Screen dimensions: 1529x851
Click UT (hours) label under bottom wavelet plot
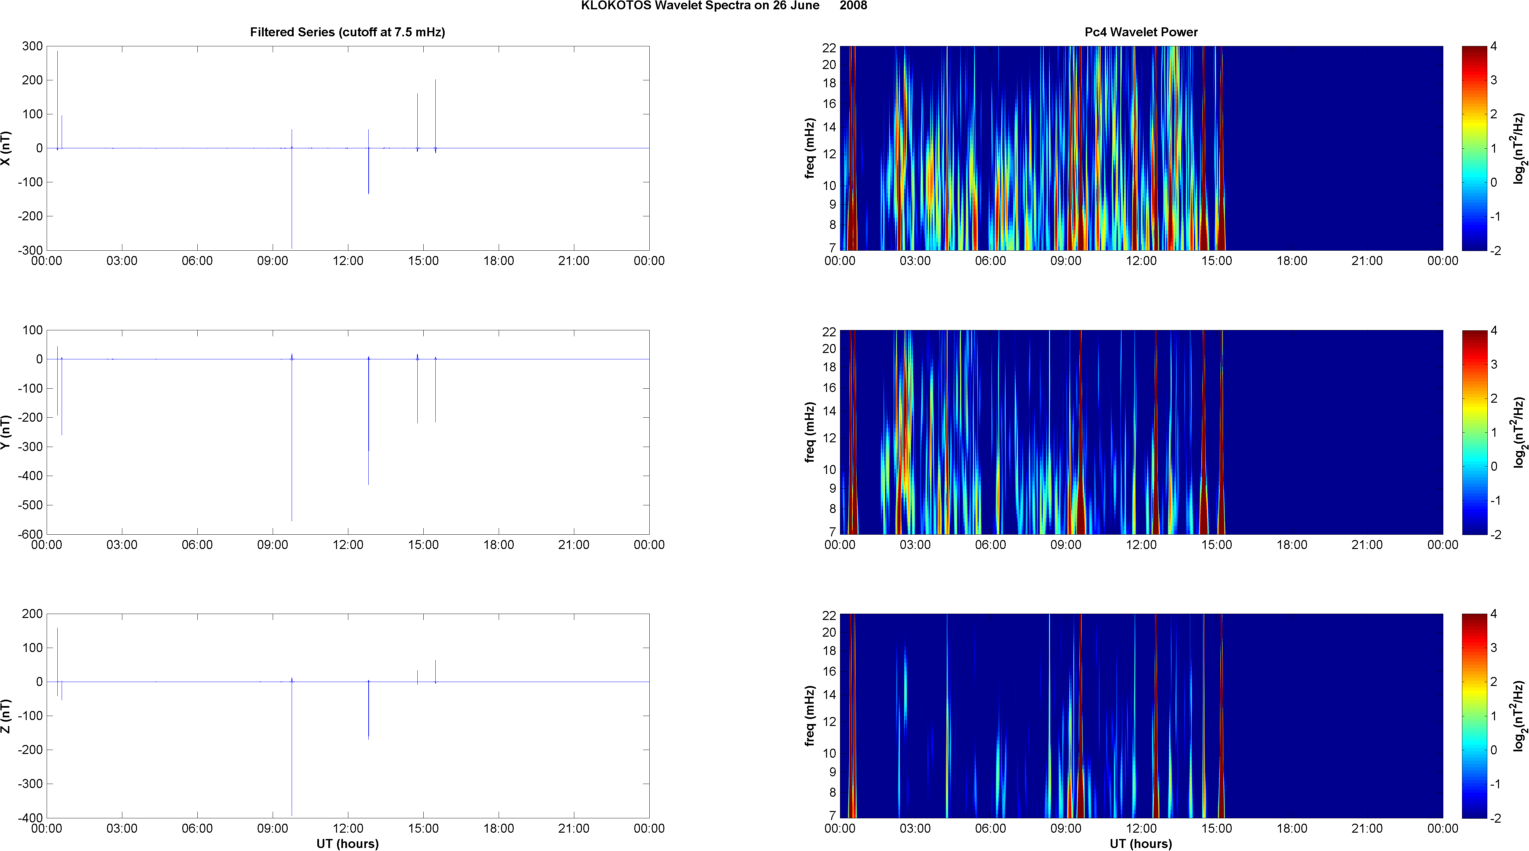[1141, 844]
